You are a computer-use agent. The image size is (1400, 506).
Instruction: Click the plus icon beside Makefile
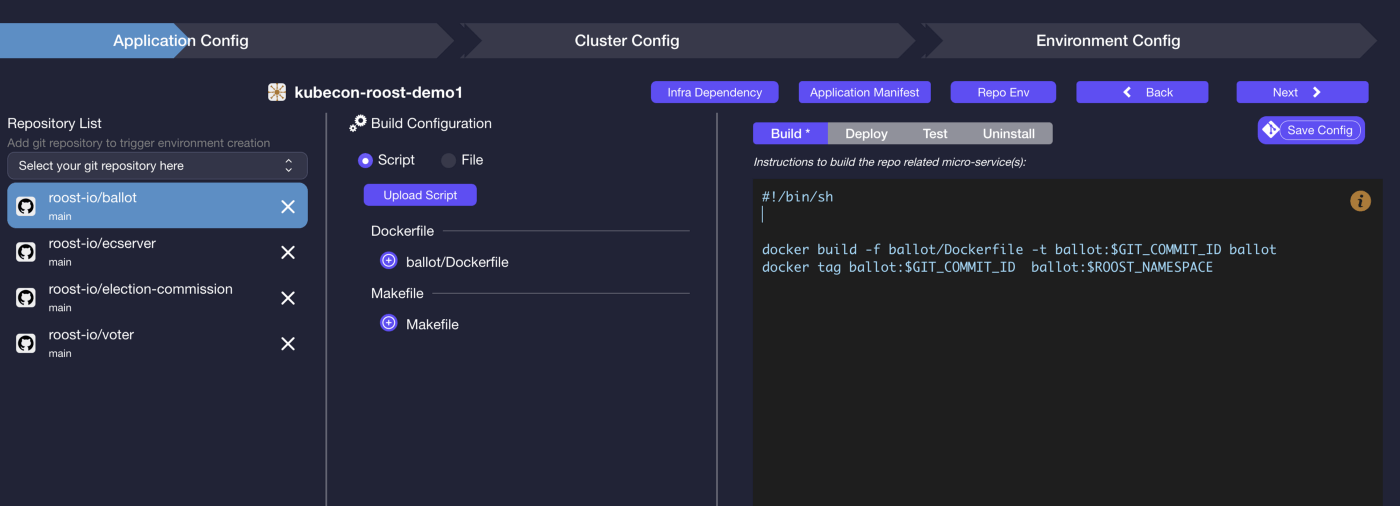click(x=389, y=323)
